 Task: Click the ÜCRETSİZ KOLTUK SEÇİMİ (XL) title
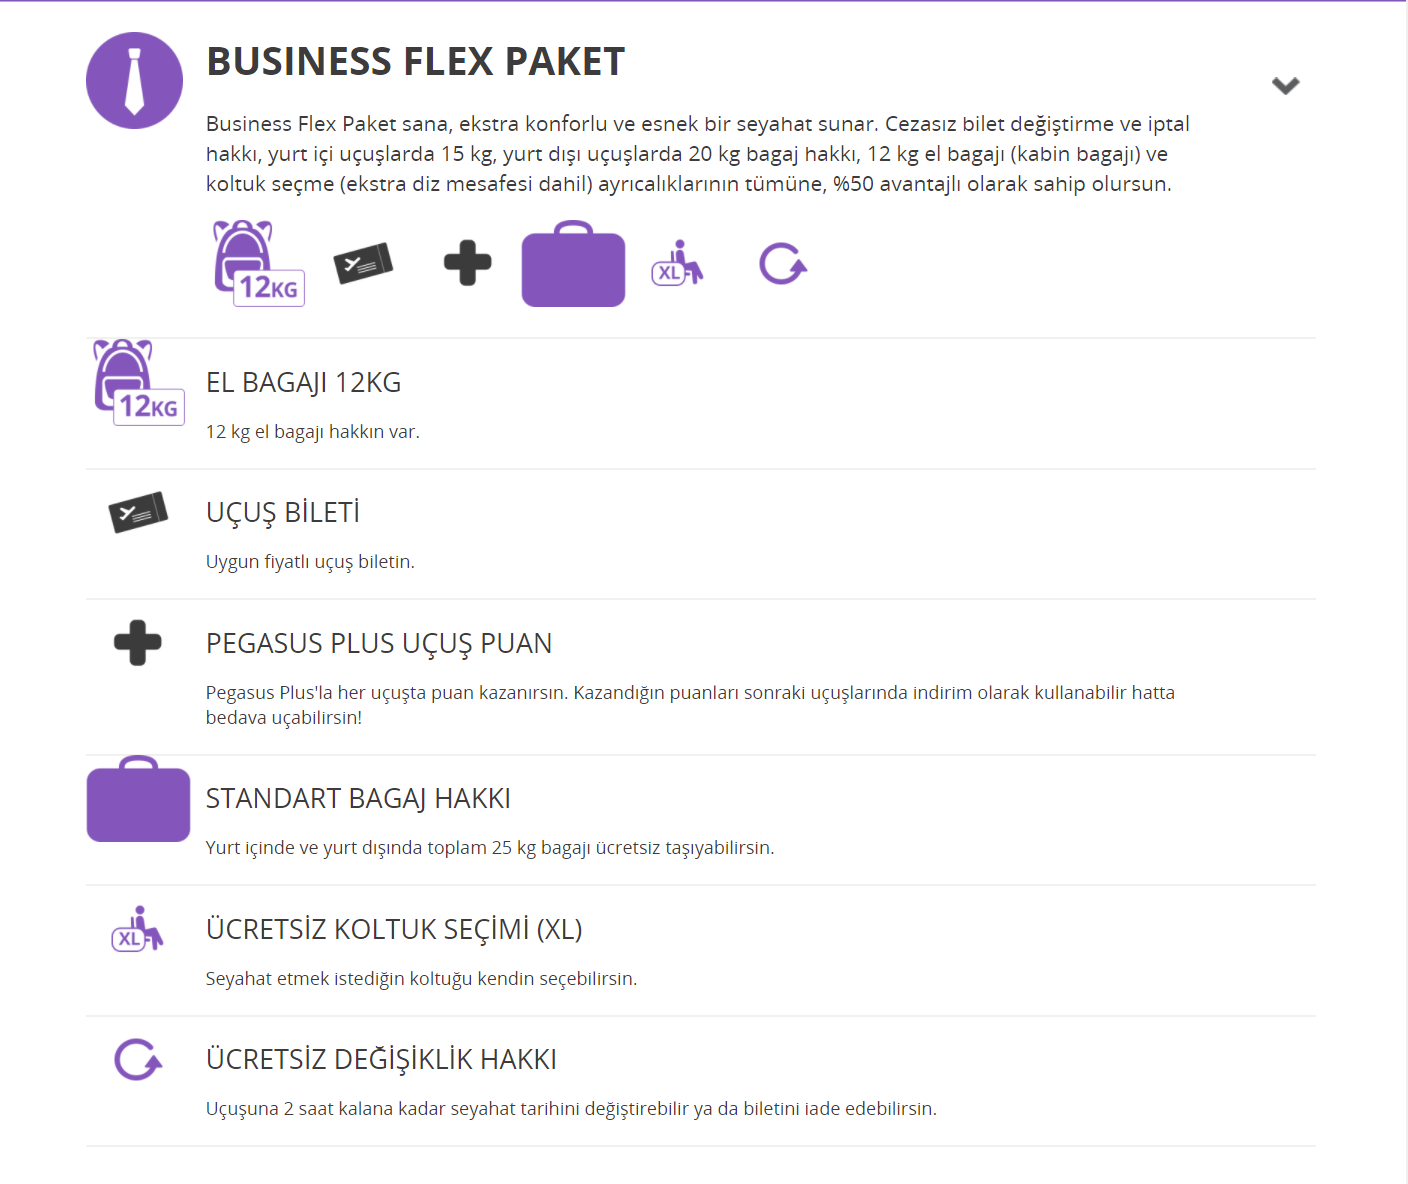394,930
